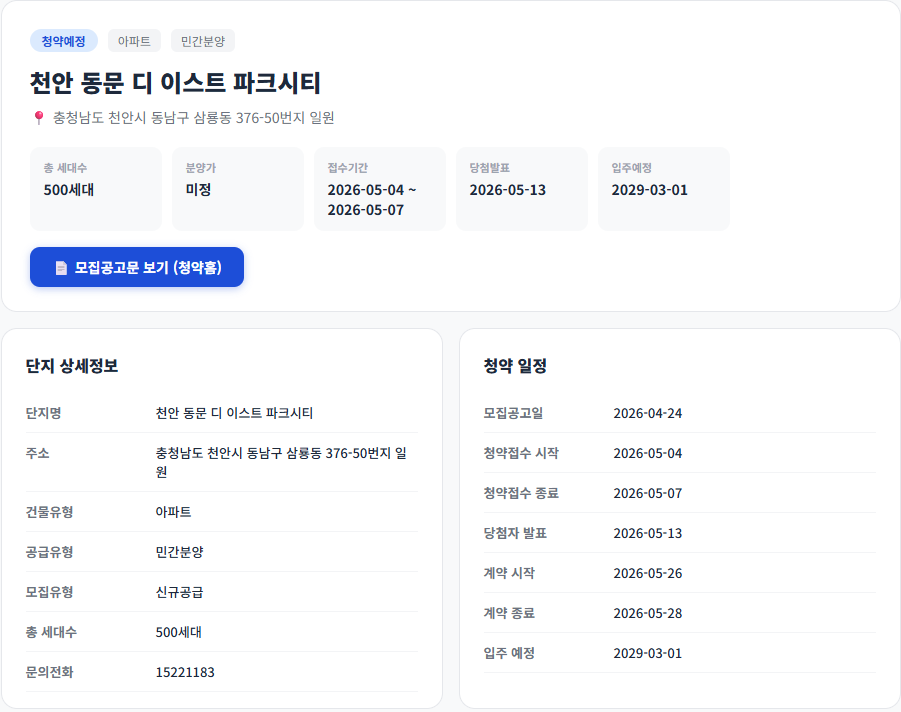Click the 입주예정 2029-03-01 card
This screenshot has width=901, height=712.
[663, 188]
